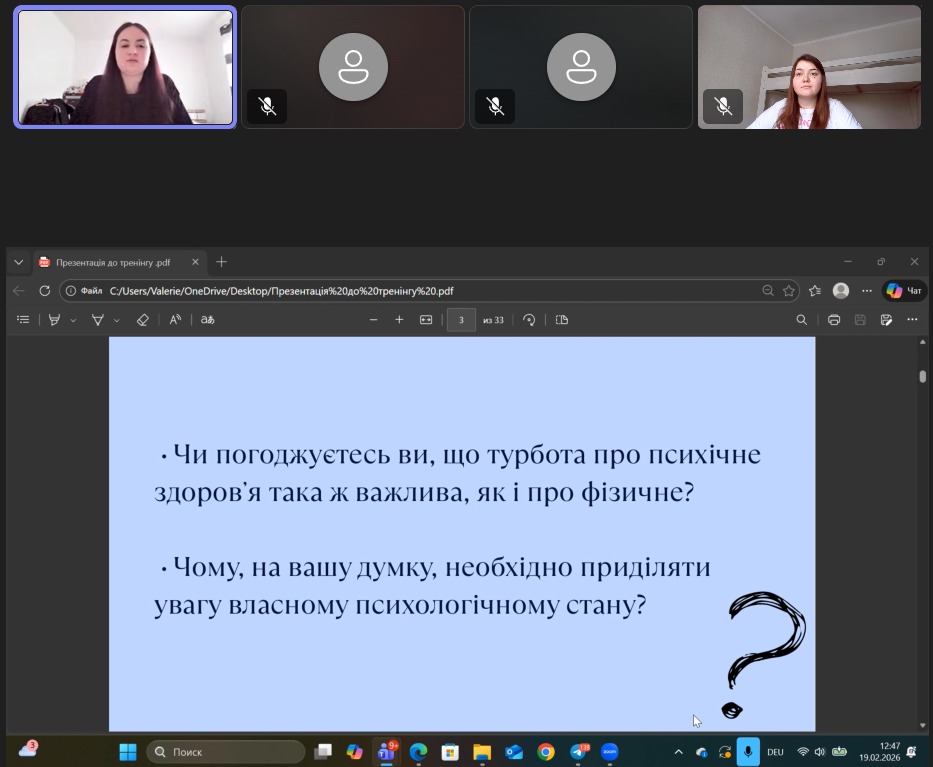Print the PDF document
Image resolution: width=933 pixels, height=767 pixels.
[x=834, y=320]
